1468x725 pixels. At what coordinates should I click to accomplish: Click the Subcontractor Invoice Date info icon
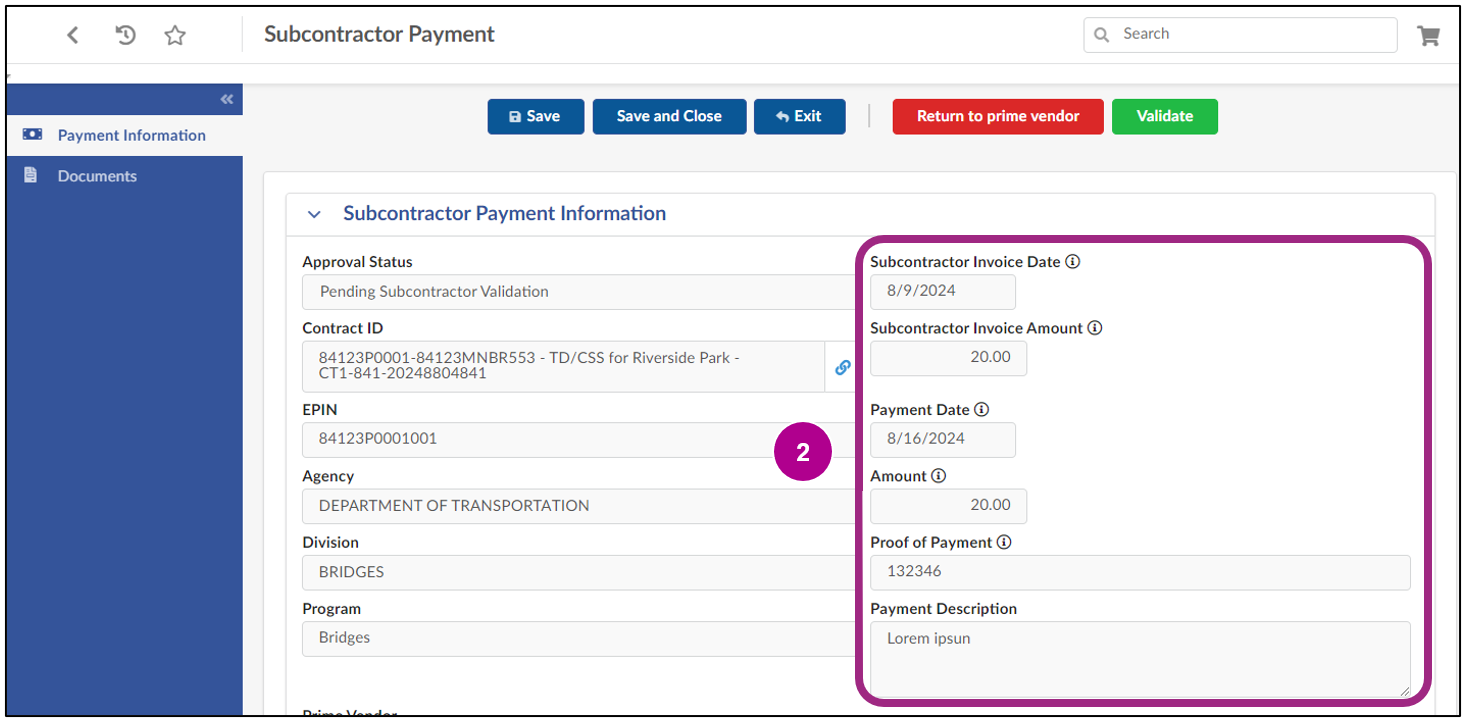(x=1072, y=261)
